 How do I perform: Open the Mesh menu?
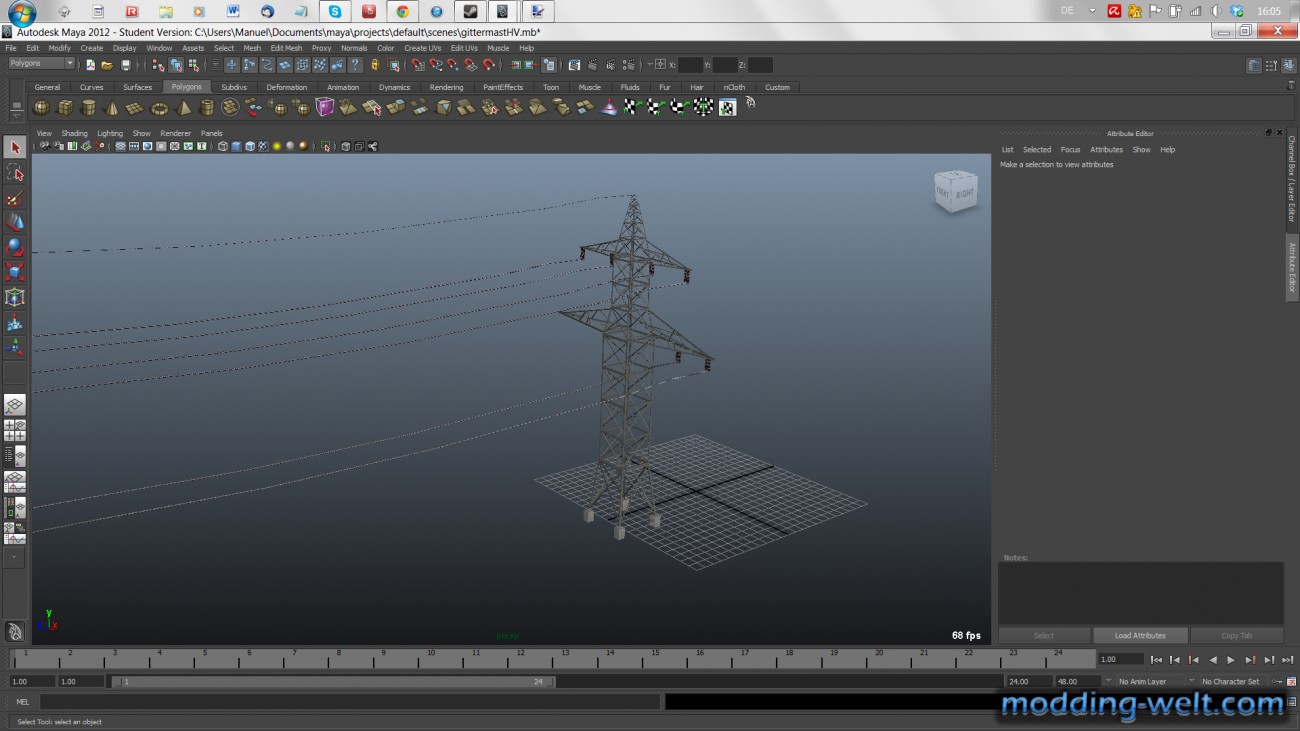252,48
